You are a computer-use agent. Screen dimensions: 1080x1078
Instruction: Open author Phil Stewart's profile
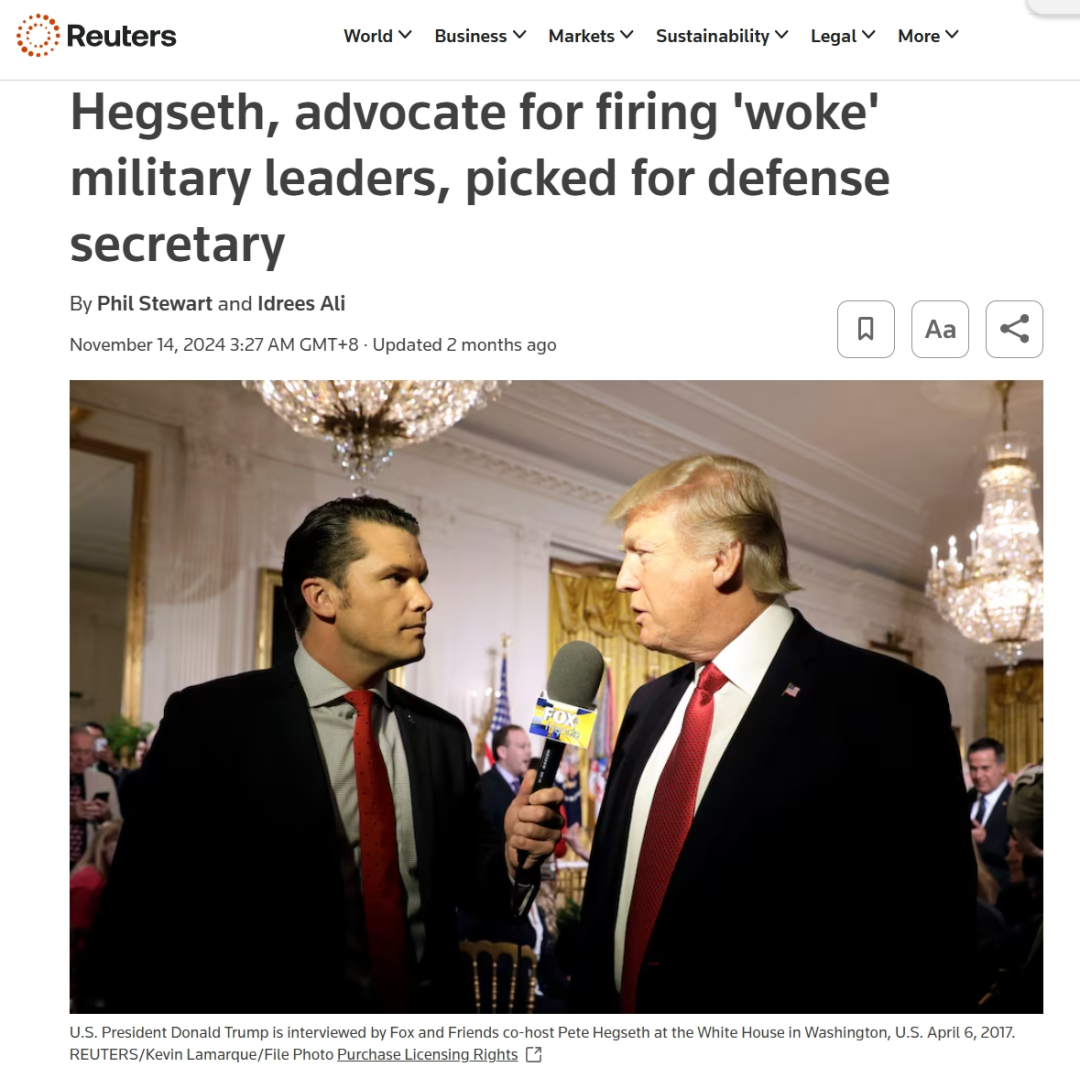[x=154, y=304]
